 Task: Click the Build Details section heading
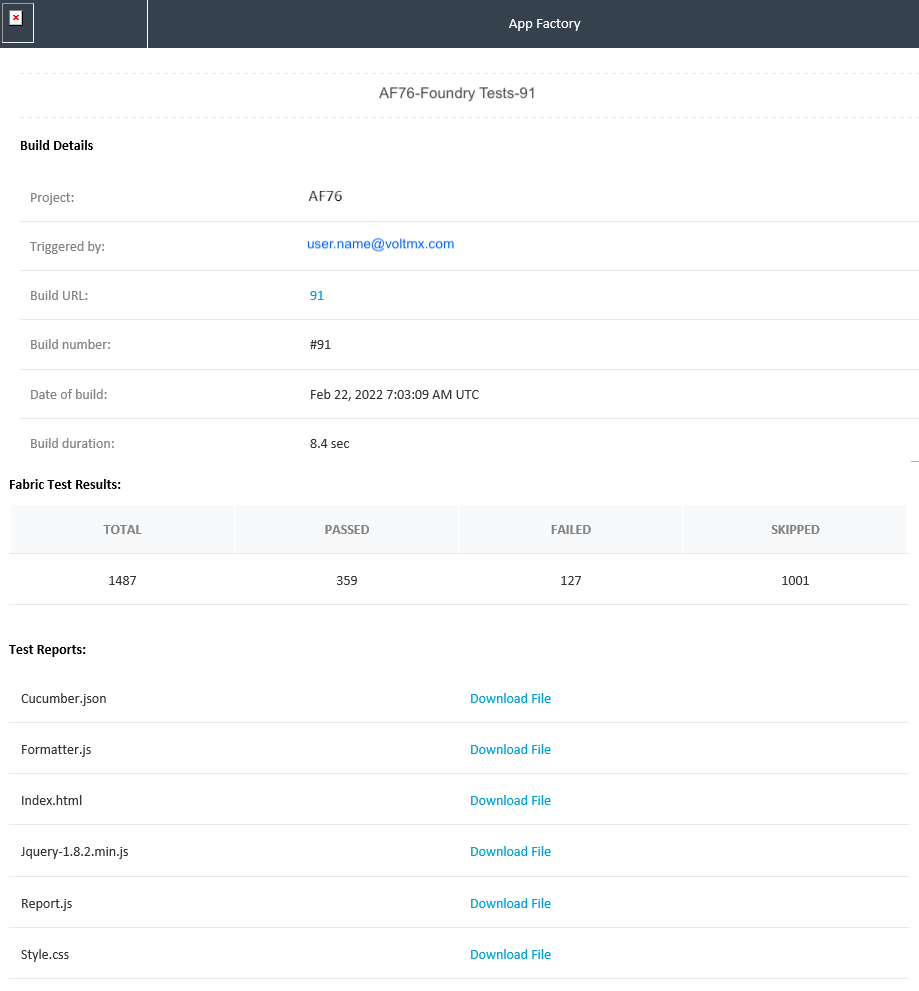[x=57, y=146]
